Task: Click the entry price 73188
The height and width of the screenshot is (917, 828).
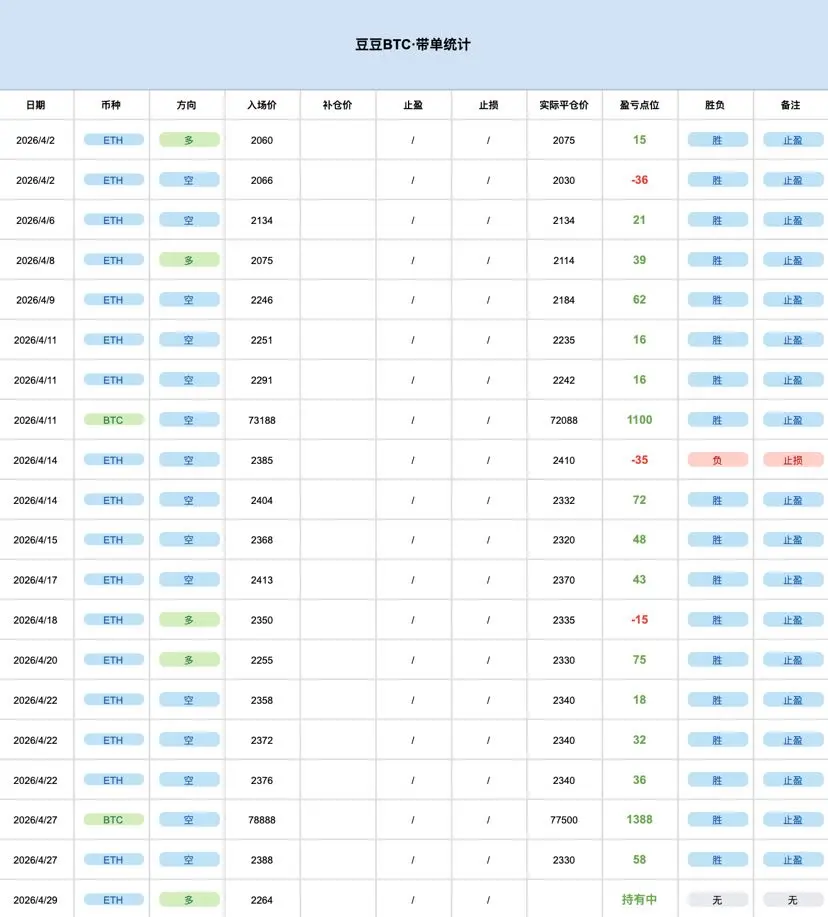Action: click(x=262, y=420)
